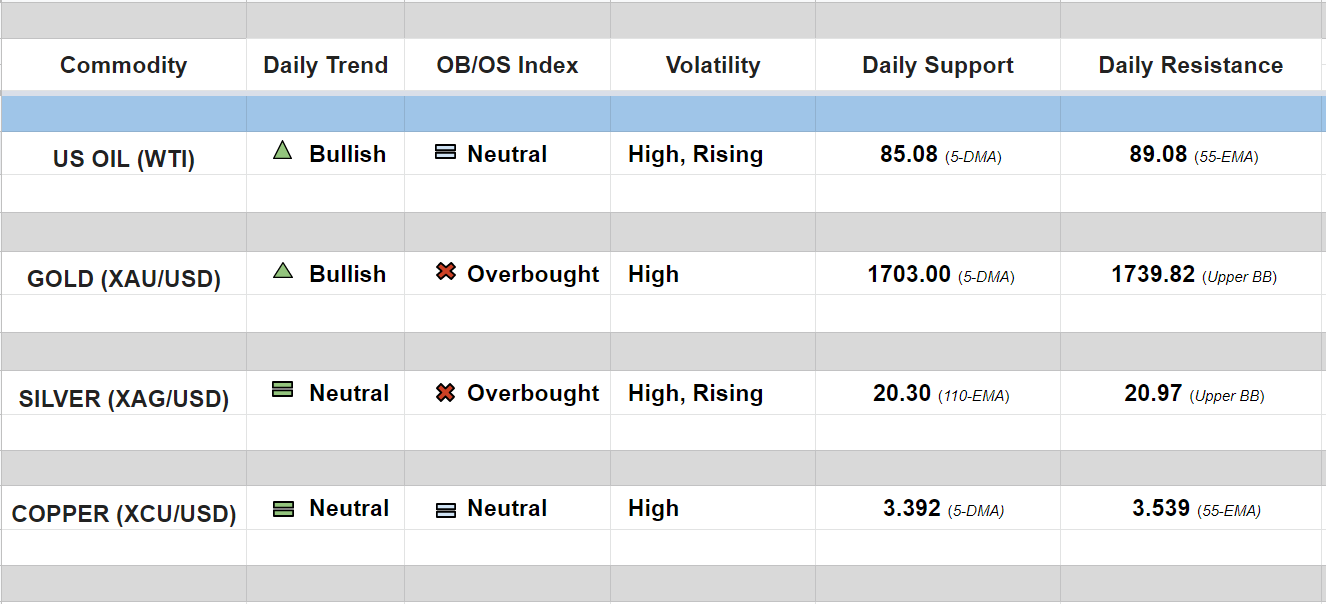
Task: Click the GOLD (XAU/USD) row label
Action: click(x=123, y=279)
